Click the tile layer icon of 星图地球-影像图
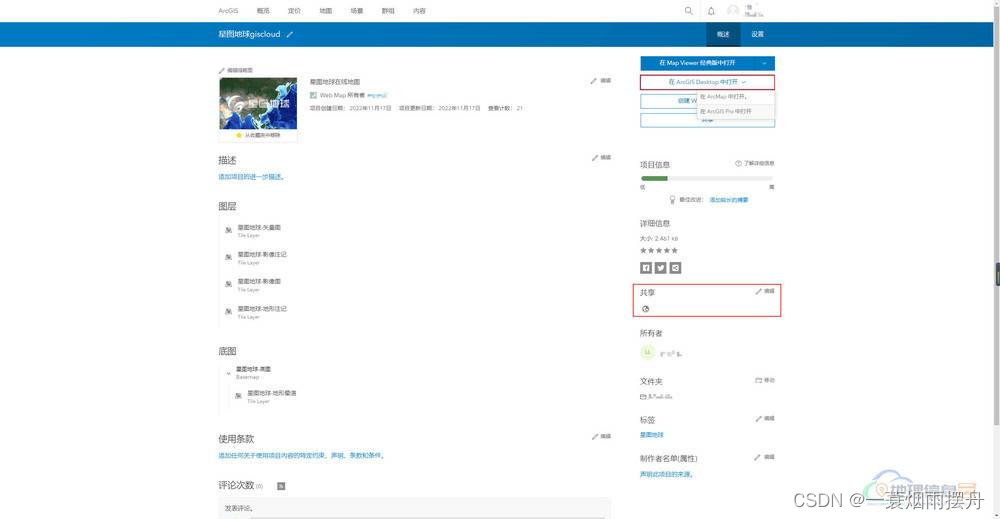The image size is (1000, 519). point(228,284)
